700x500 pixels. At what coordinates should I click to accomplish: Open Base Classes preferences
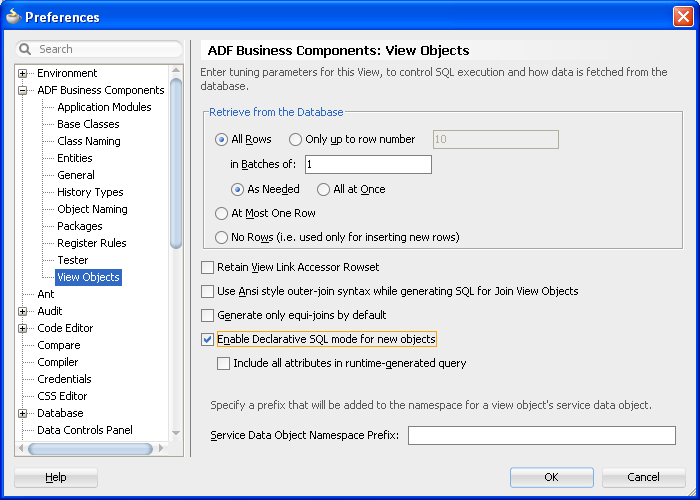[x=88, y=124]
